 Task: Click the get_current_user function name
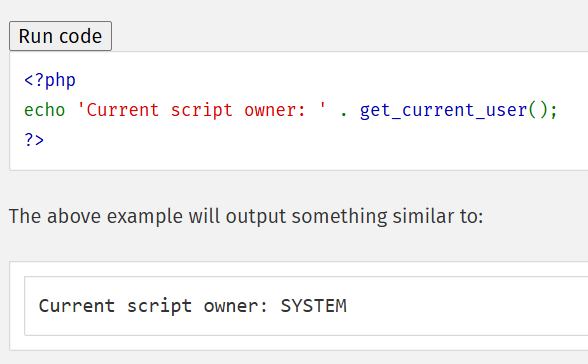[x=443, y=110]
